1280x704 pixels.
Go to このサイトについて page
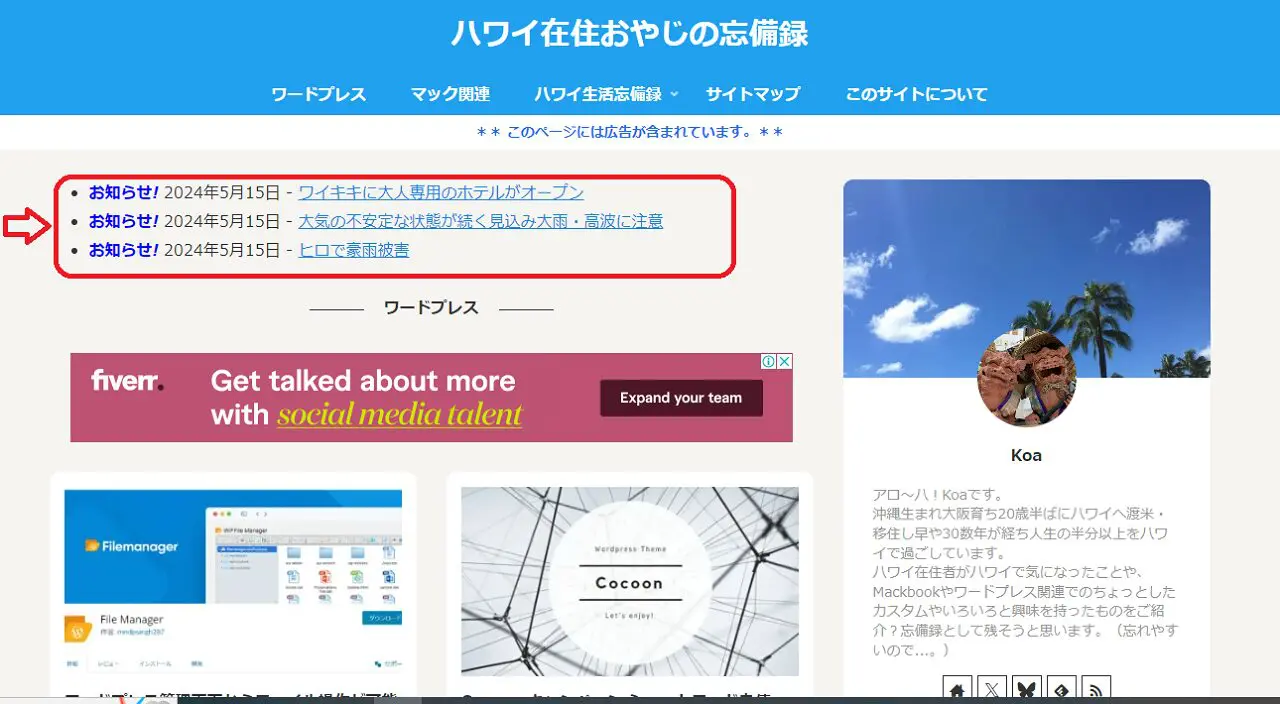coord(916,94)
